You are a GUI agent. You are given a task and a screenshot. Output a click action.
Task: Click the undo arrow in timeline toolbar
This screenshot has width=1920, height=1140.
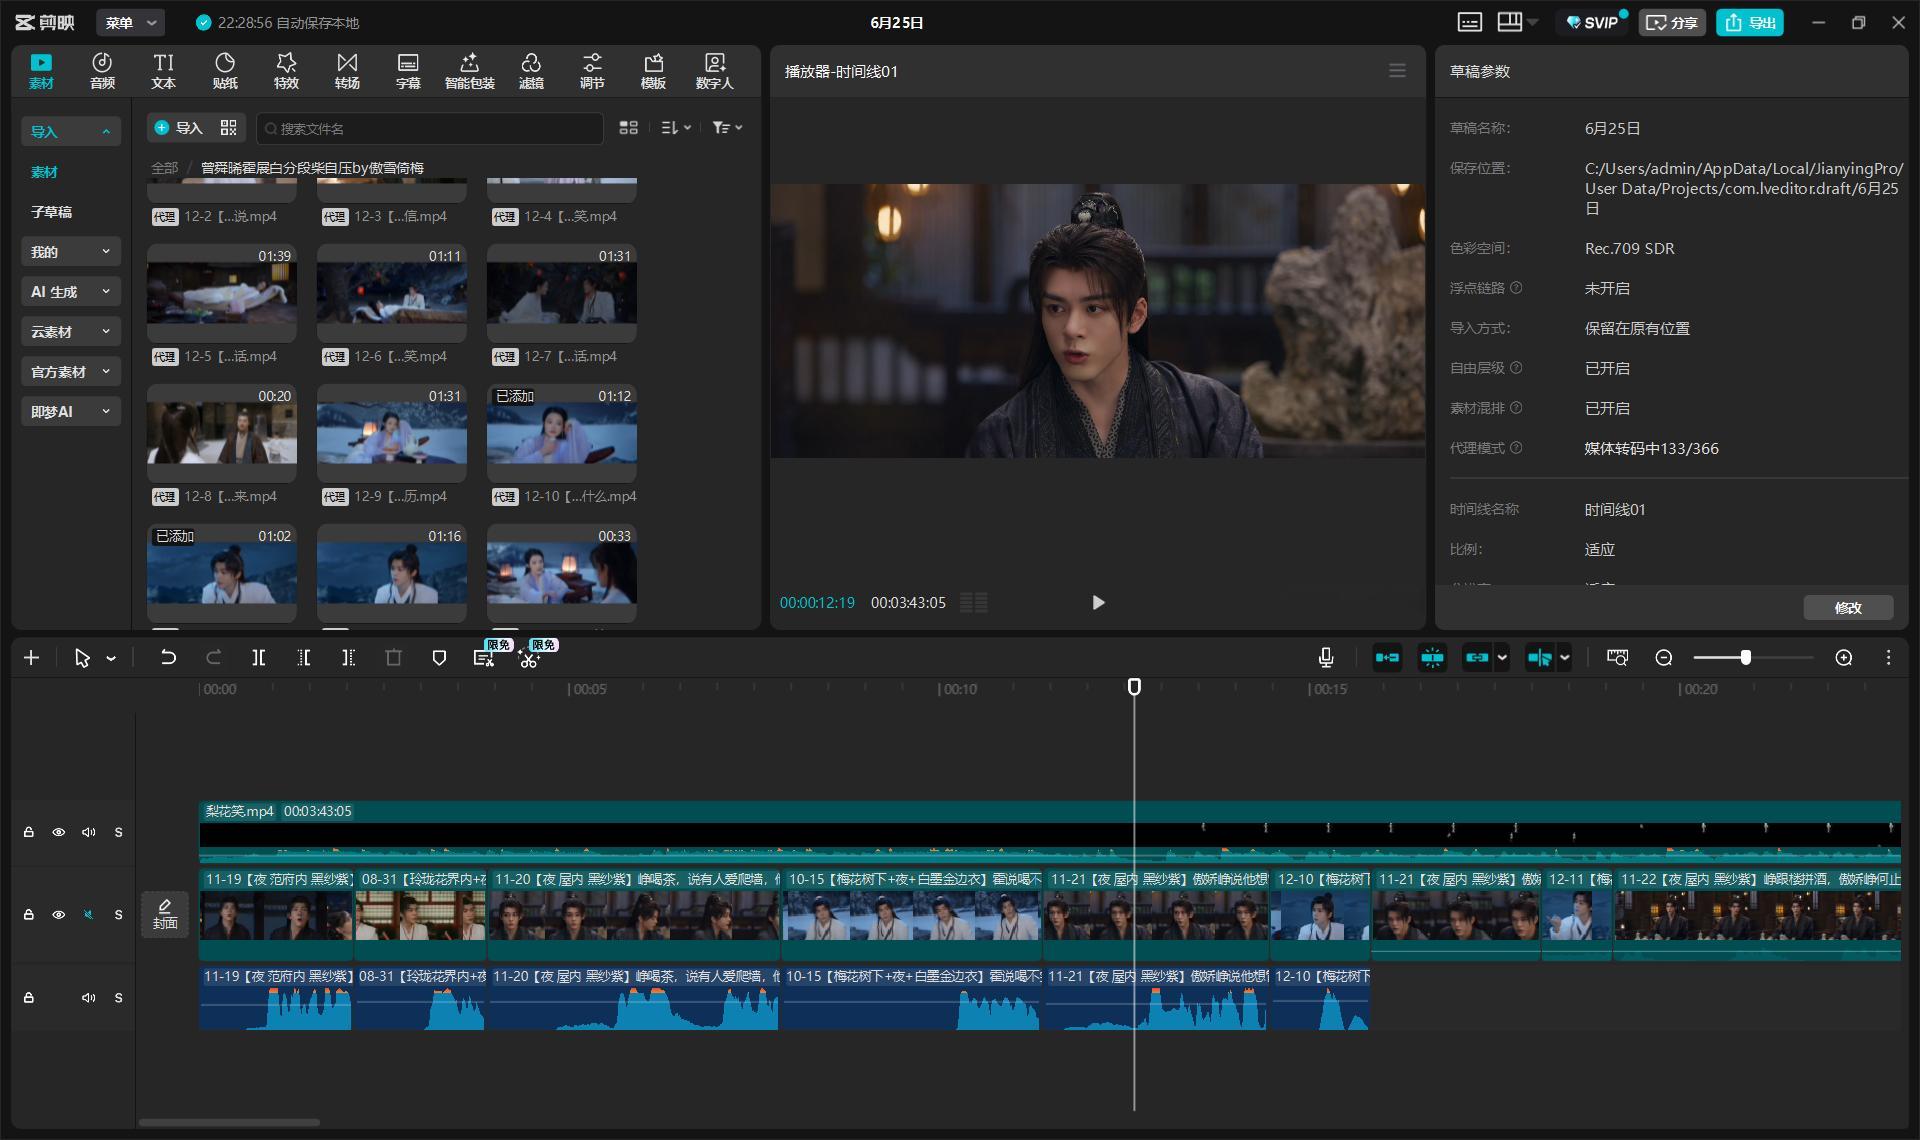click(168, 658)
